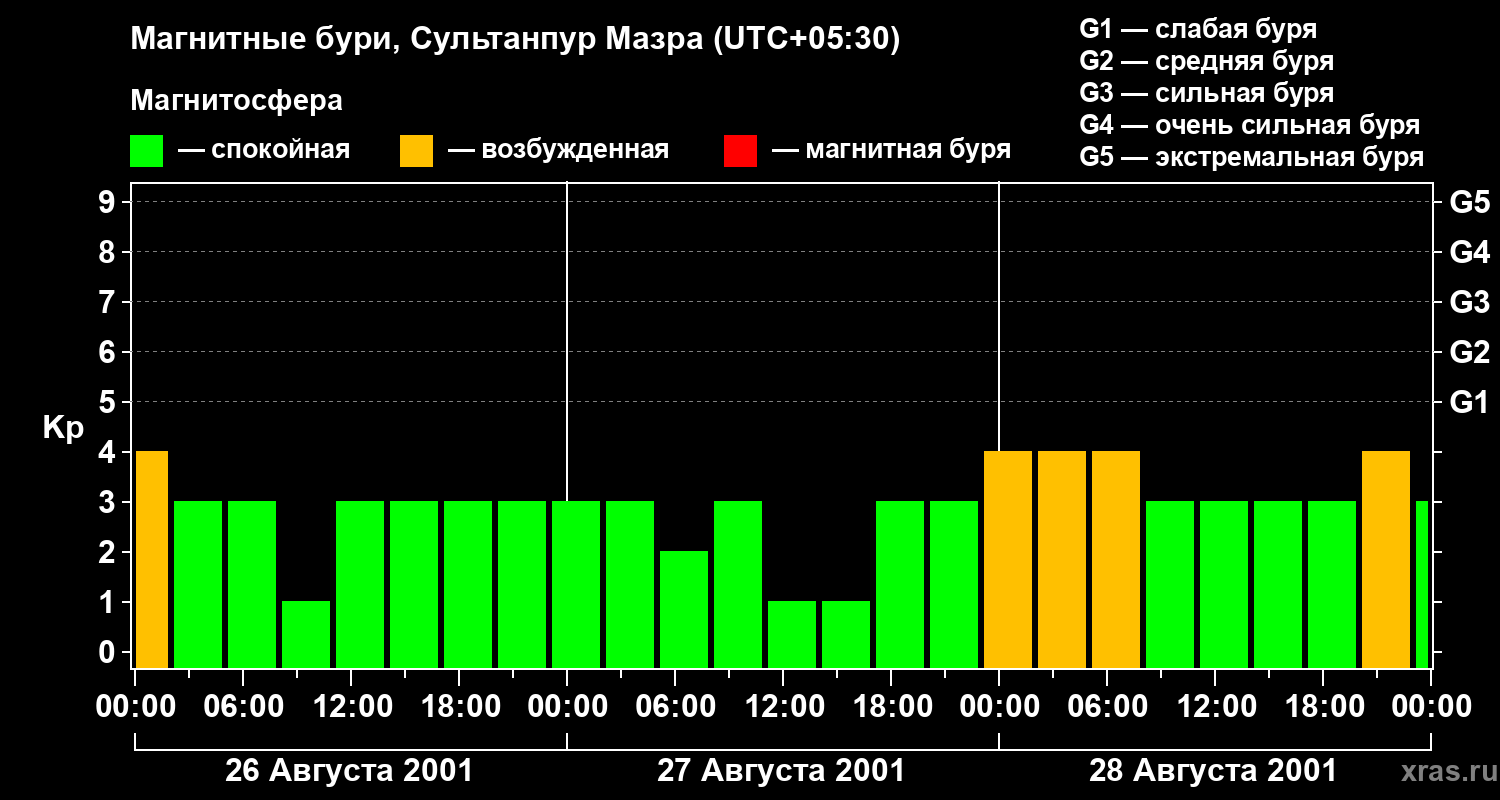
Task: Click the 06:00 tick label for 26 Августа
Action: (x=244, y=706)
